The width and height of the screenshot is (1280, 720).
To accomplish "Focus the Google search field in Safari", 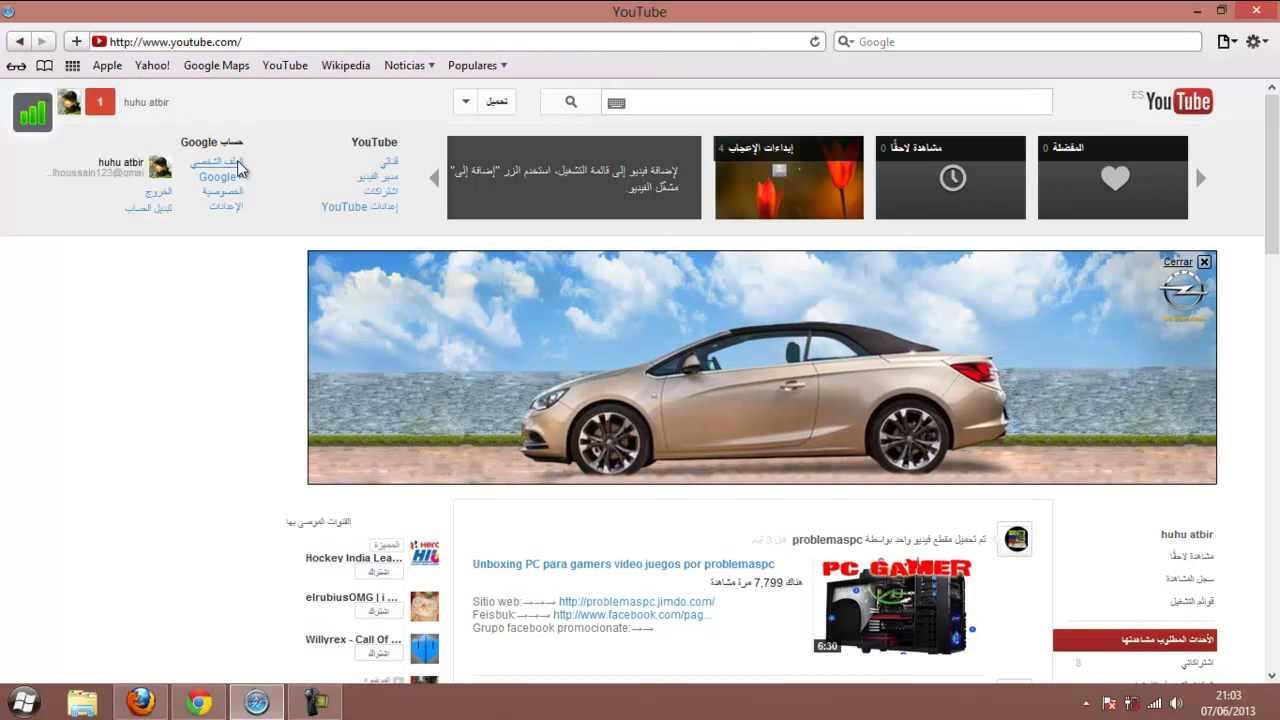I will click(x=1018, y=41).
